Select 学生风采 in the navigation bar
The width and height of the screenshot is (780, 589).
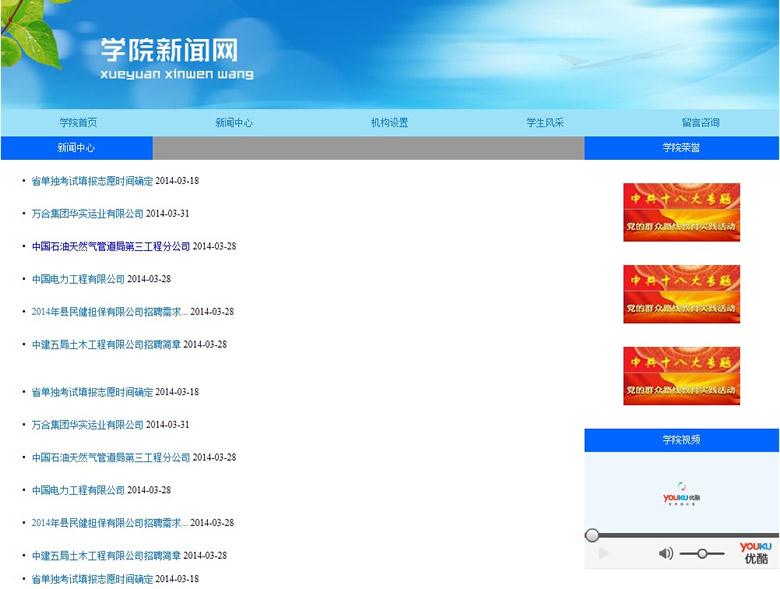(545, 123)
